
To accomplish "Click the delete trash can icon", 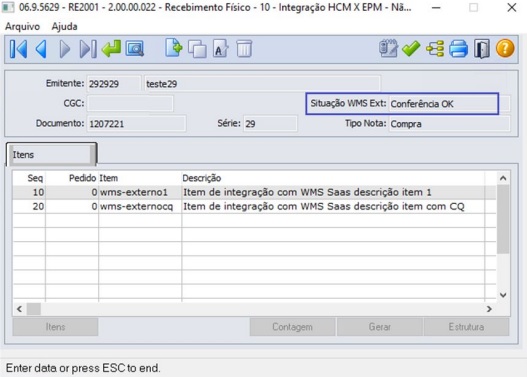I will 244,49.
